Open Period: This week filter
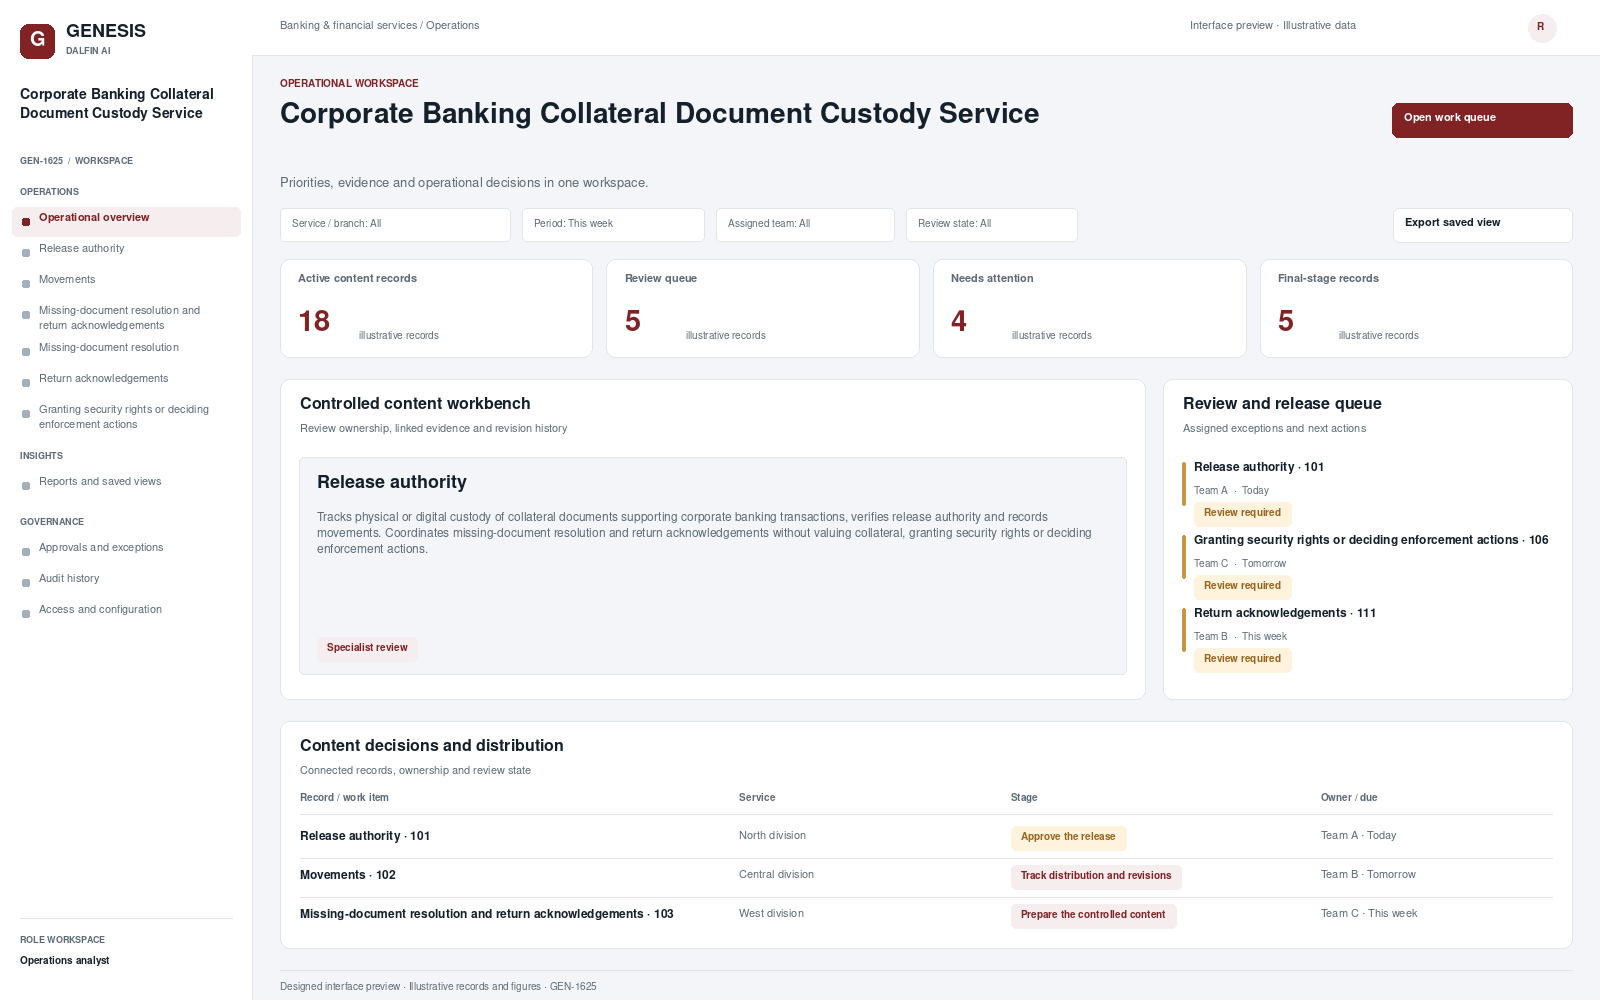The height and width of the screenshot is (1000, 1600). (613, 225)
